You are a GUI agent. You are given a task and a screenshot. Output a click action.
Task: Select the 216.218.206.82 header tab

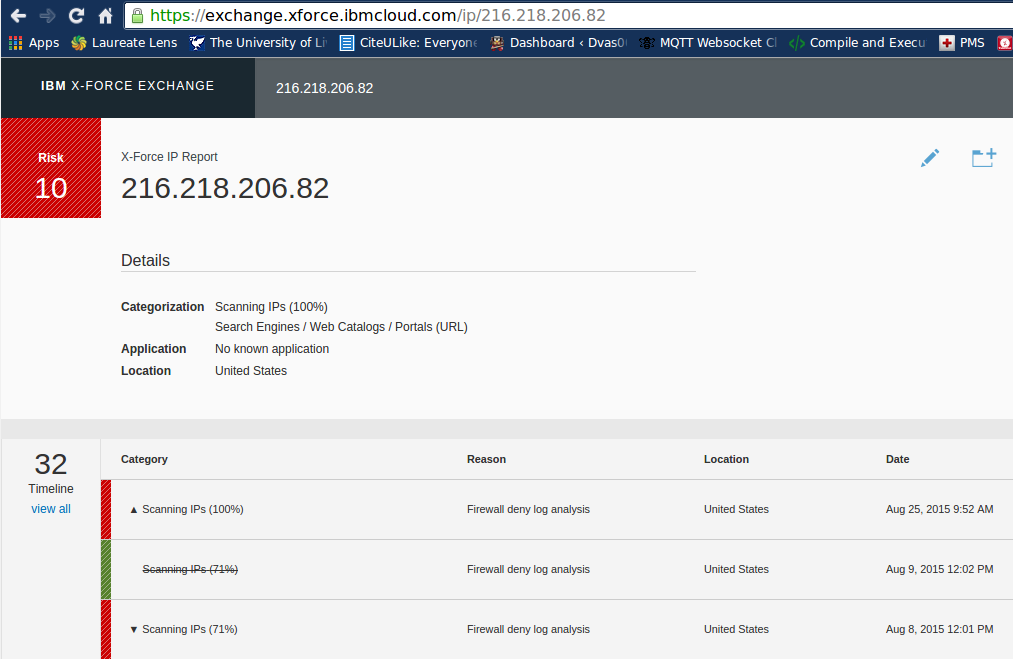[324, 88]
